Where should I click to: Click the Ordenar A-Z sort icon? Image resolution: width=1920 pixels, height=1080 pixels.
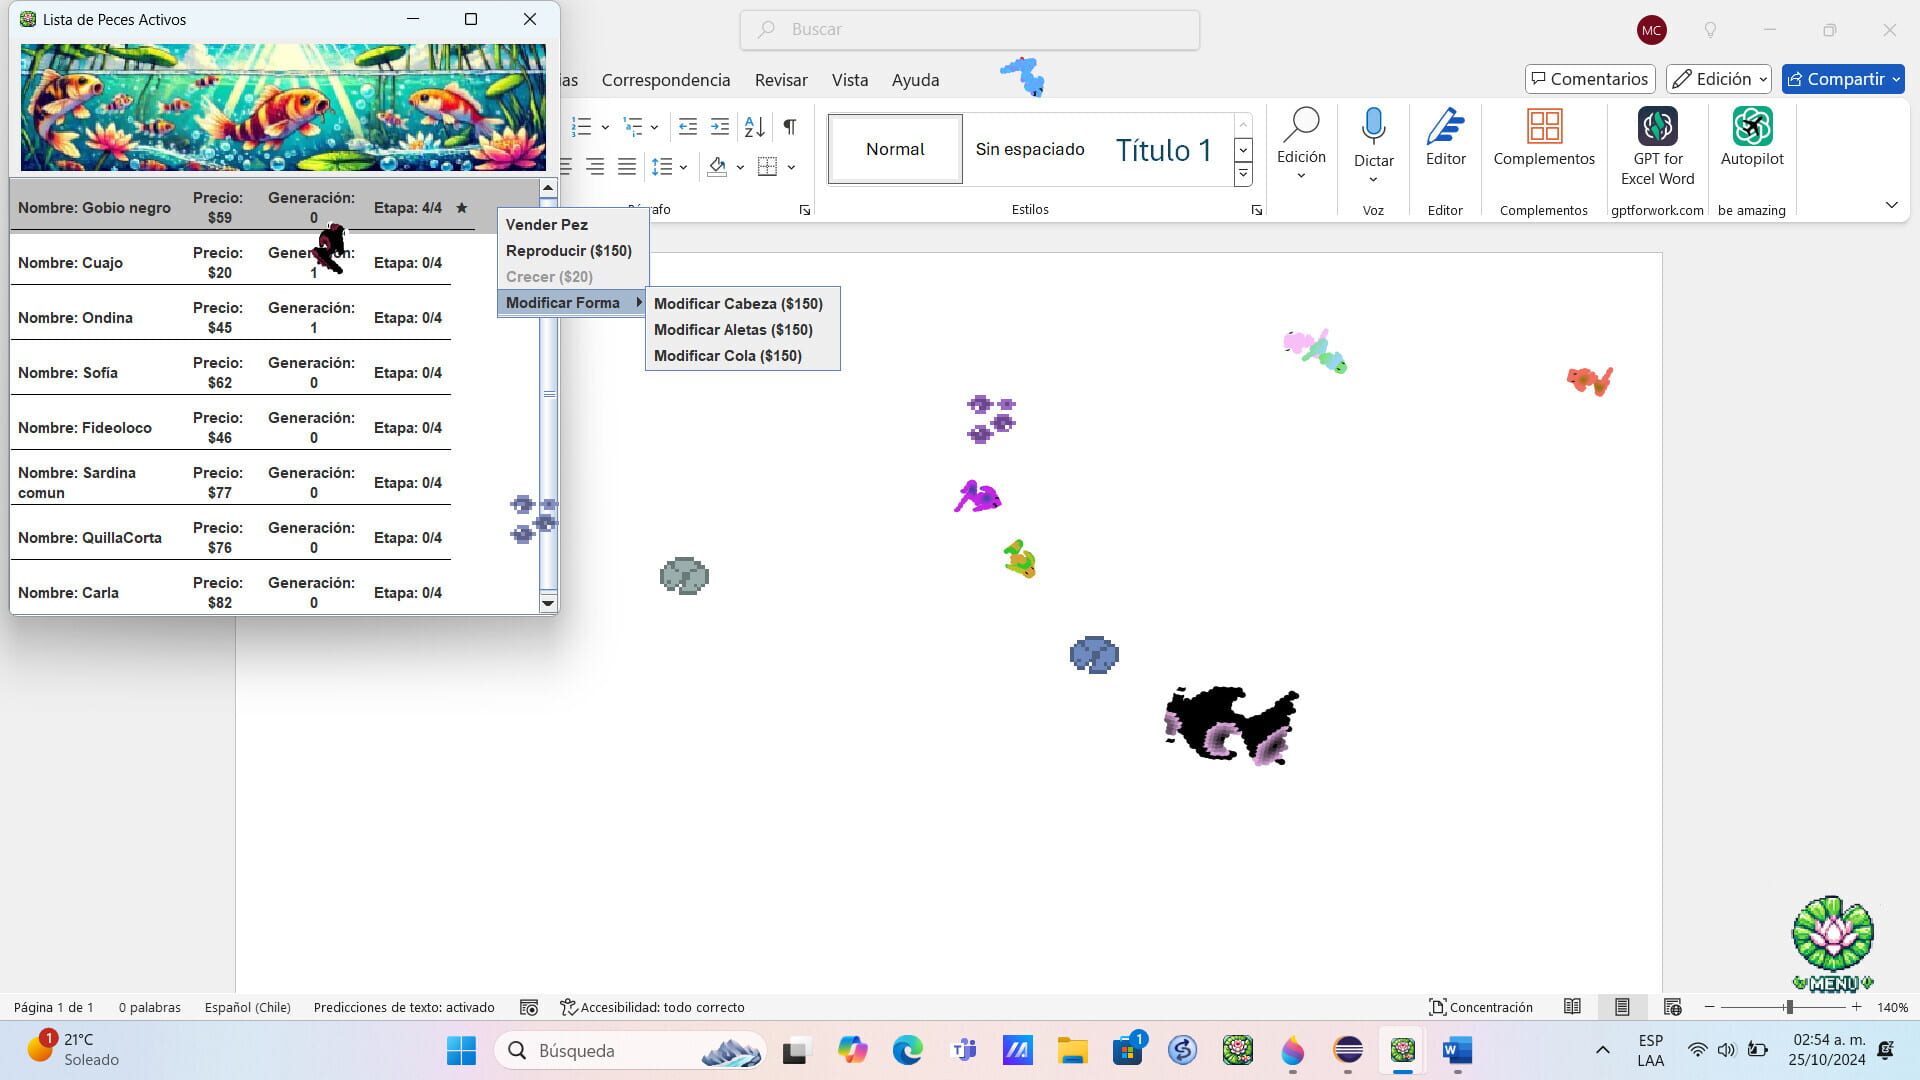754,127
